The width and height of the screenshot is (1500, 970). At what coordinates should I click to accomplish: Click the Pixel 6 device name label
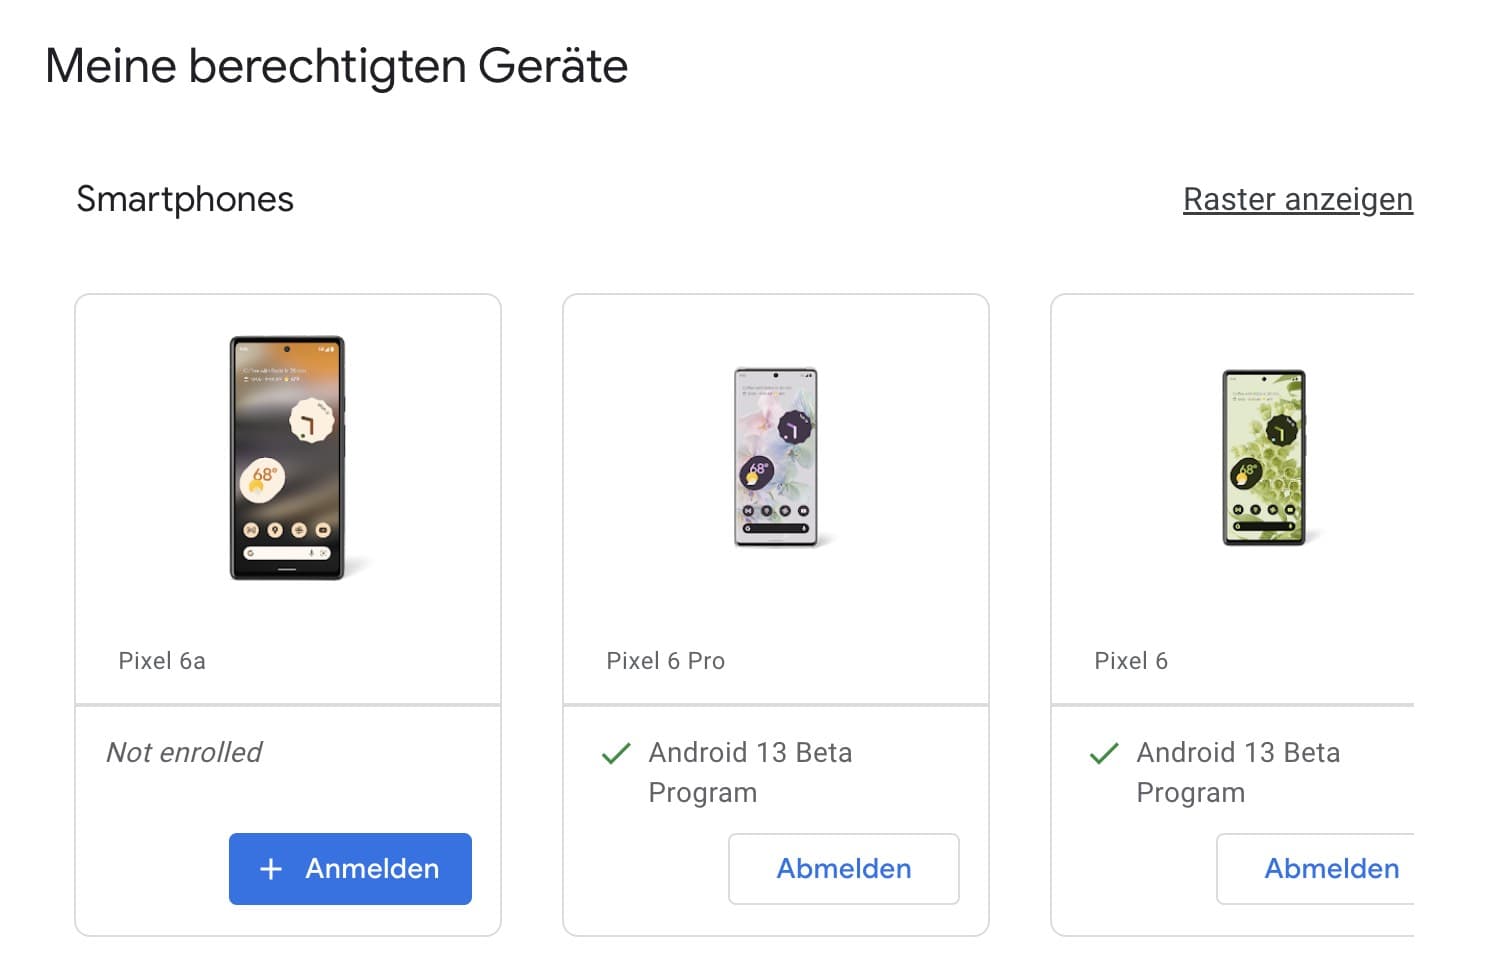pos(1131,661)
